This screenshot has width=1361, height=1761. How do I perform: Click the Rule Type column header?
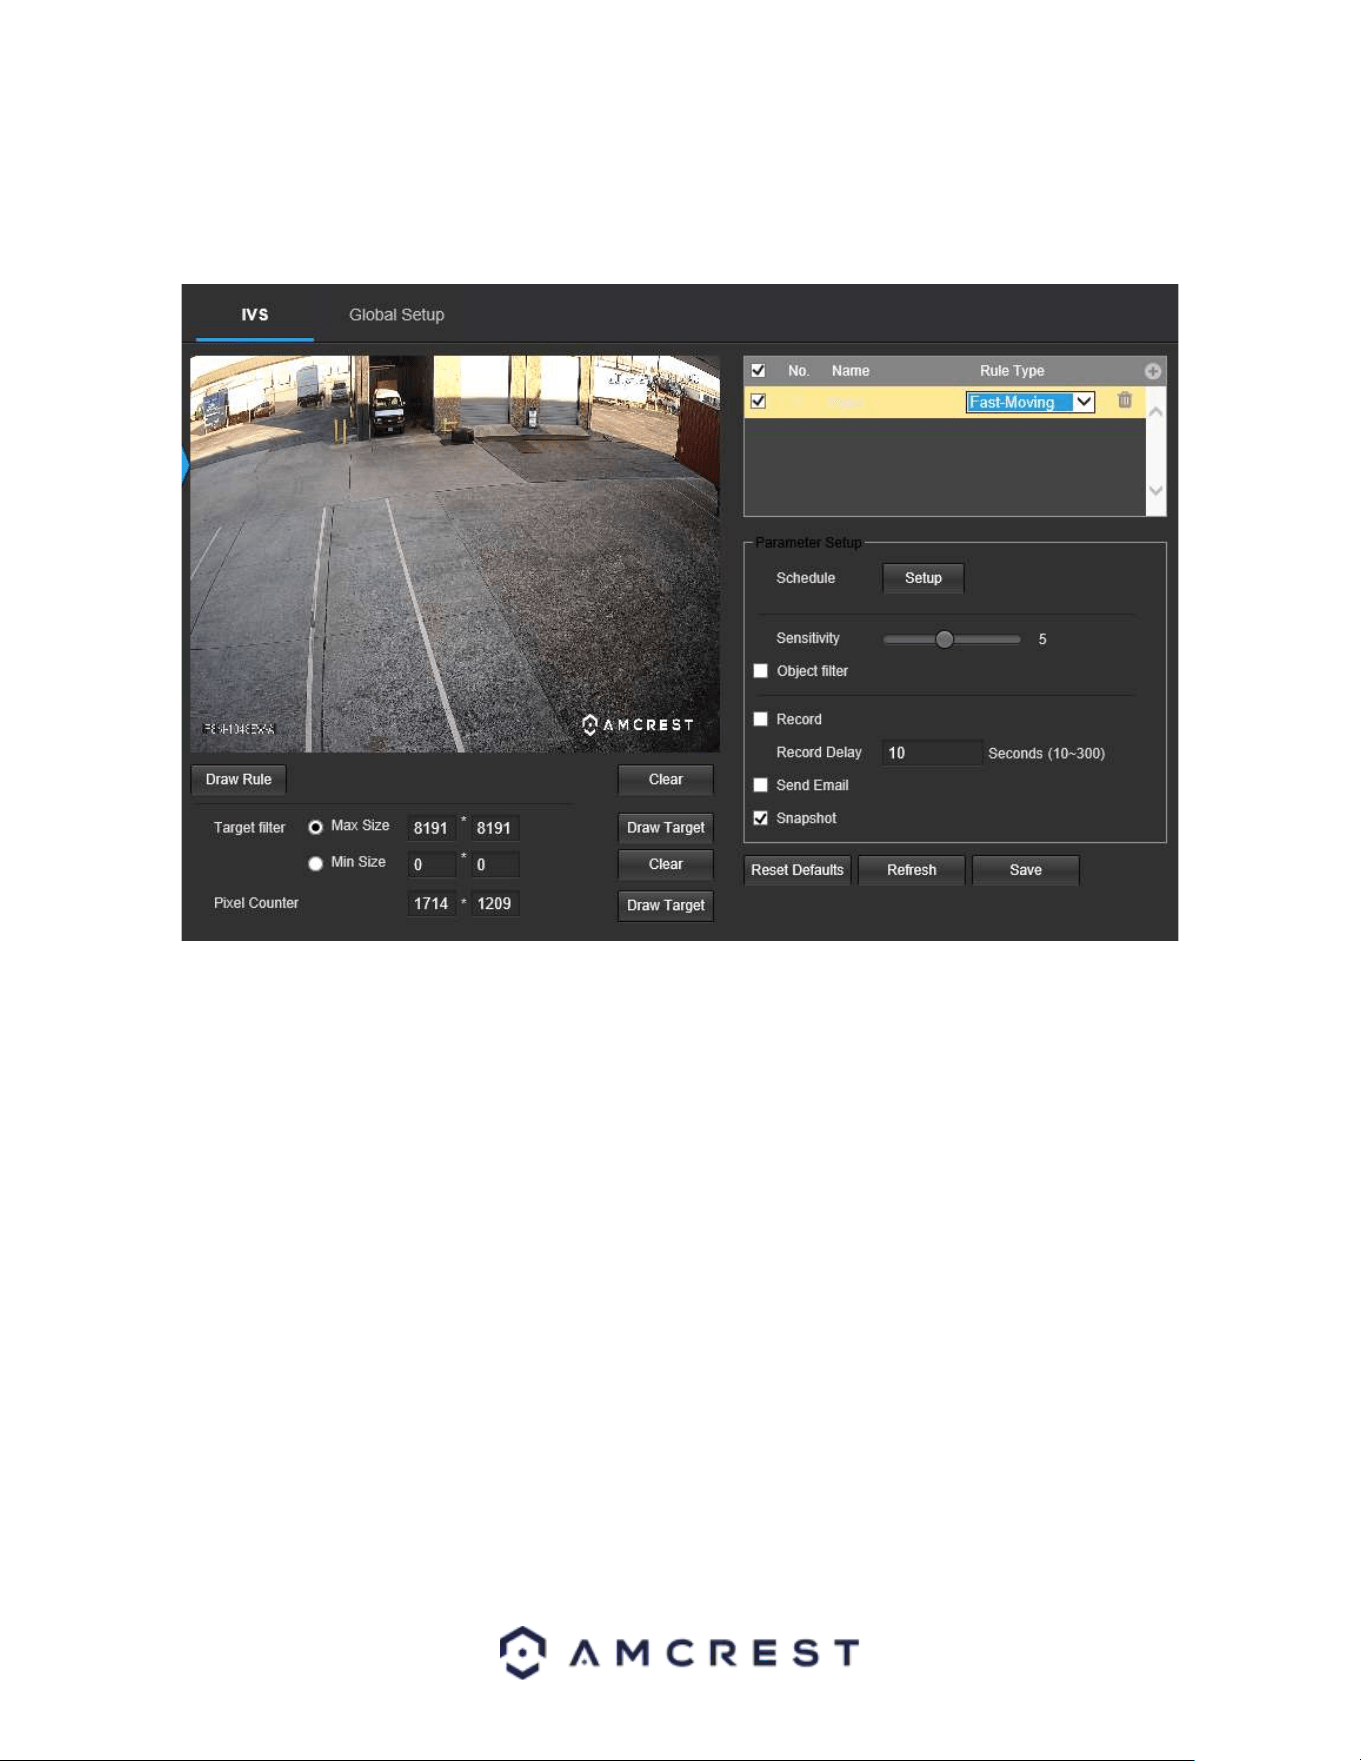tap(1012, 370)
